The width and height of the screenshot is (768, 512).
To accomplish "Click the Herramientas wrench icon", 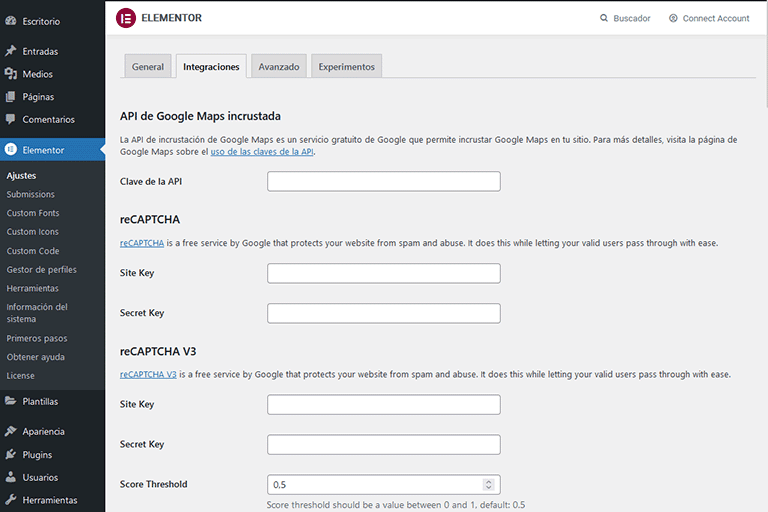I will click(11, 500).
